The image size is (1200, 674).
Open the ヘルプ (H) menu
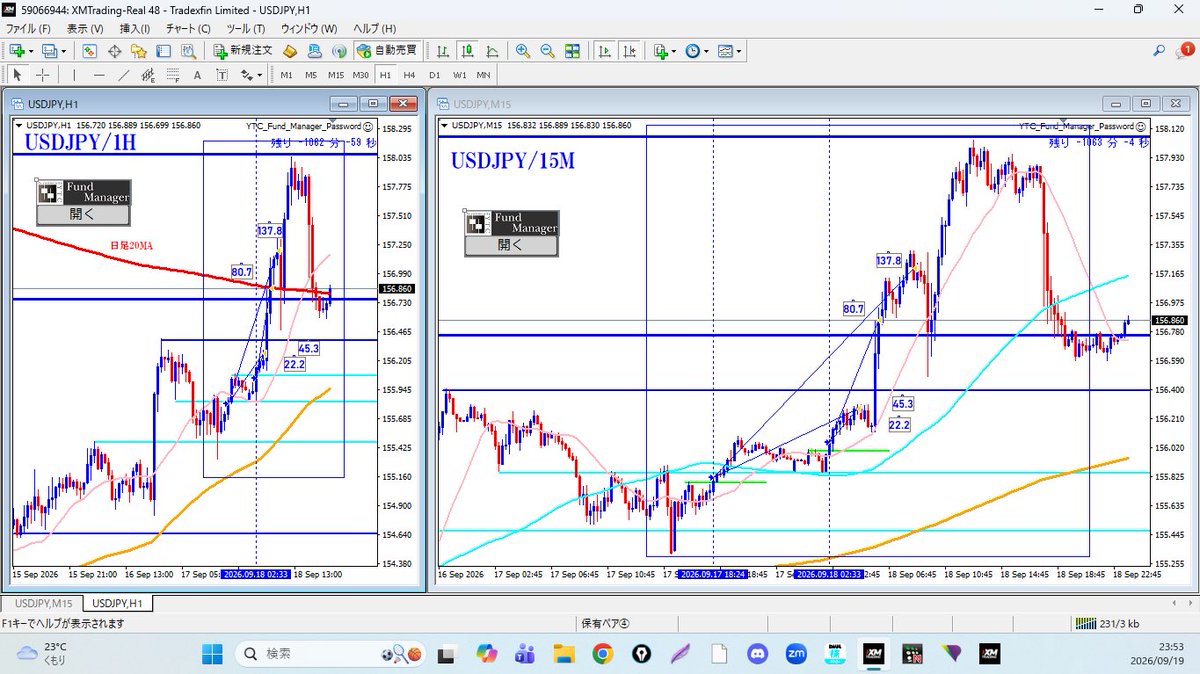point(375,28)
